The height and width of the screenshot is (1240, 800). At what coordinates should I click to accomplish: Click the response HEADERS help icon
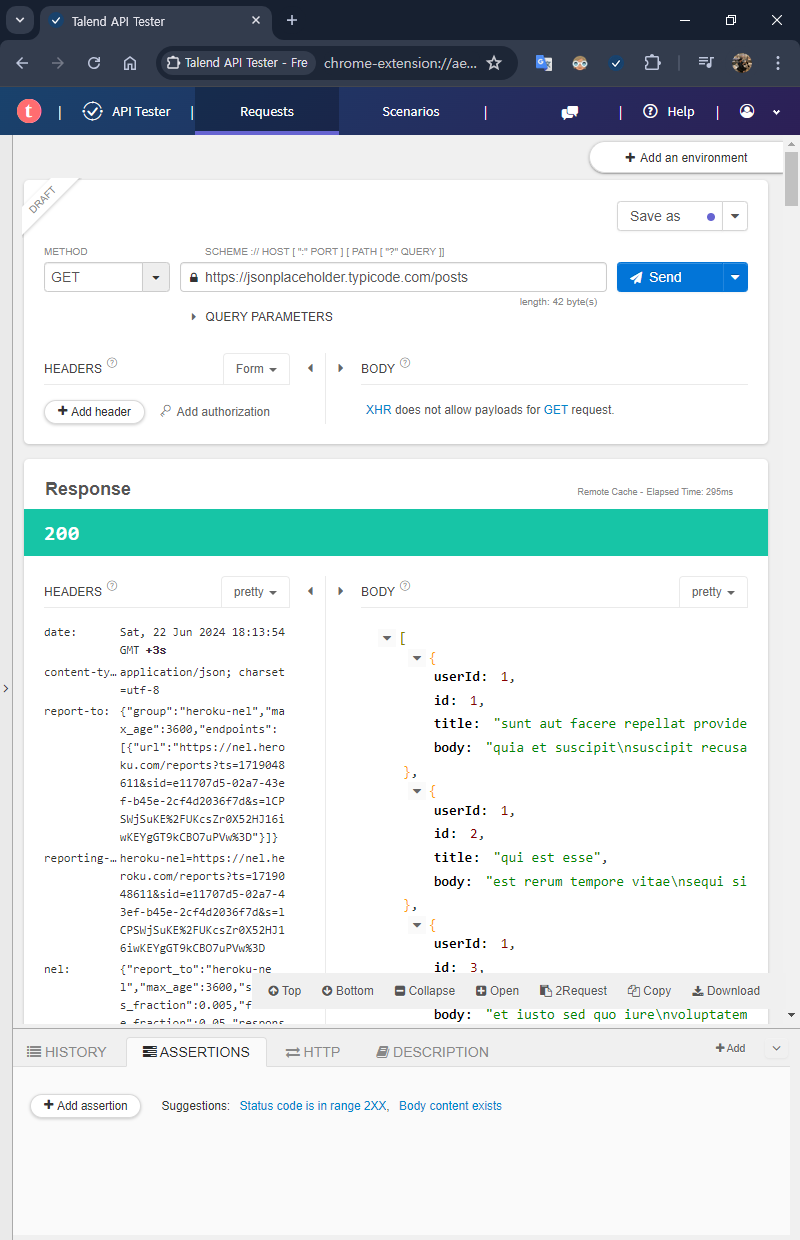(x=112, y=587)
